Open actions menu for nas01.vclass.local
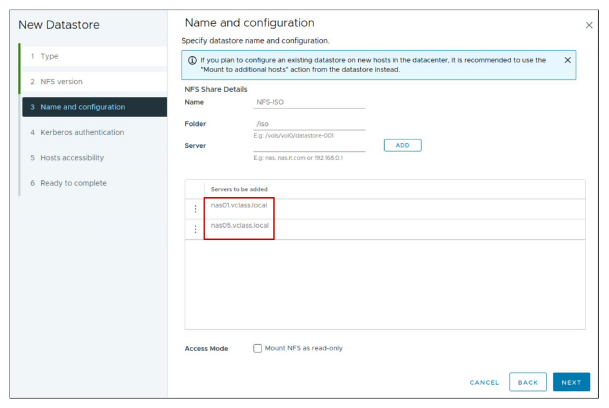This screenshot has width=609, height=408. tap(195, 208)
